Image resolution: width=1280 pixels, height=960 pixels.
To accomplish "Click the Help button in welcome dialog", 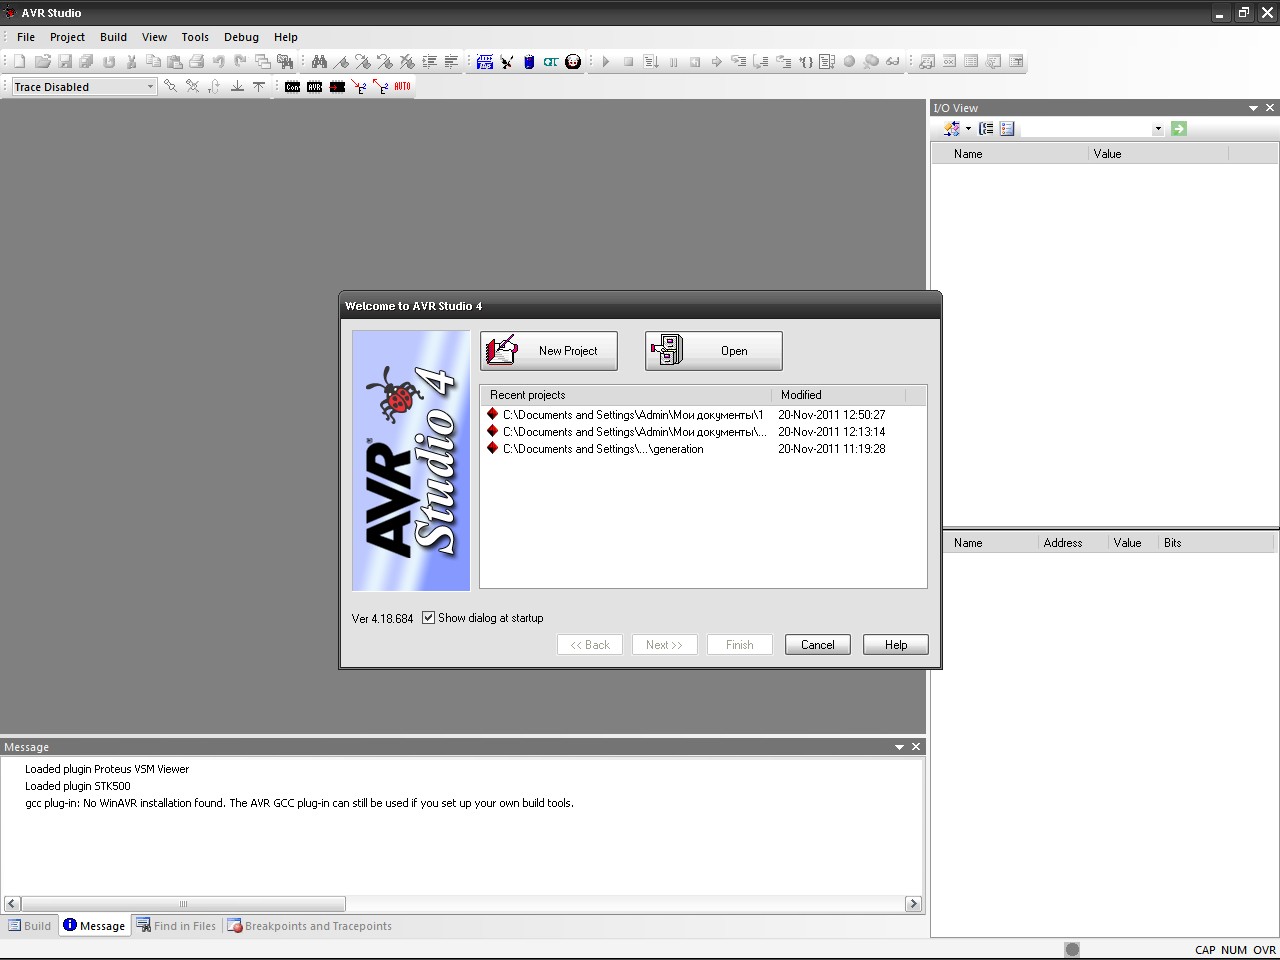I will (896, 645).
